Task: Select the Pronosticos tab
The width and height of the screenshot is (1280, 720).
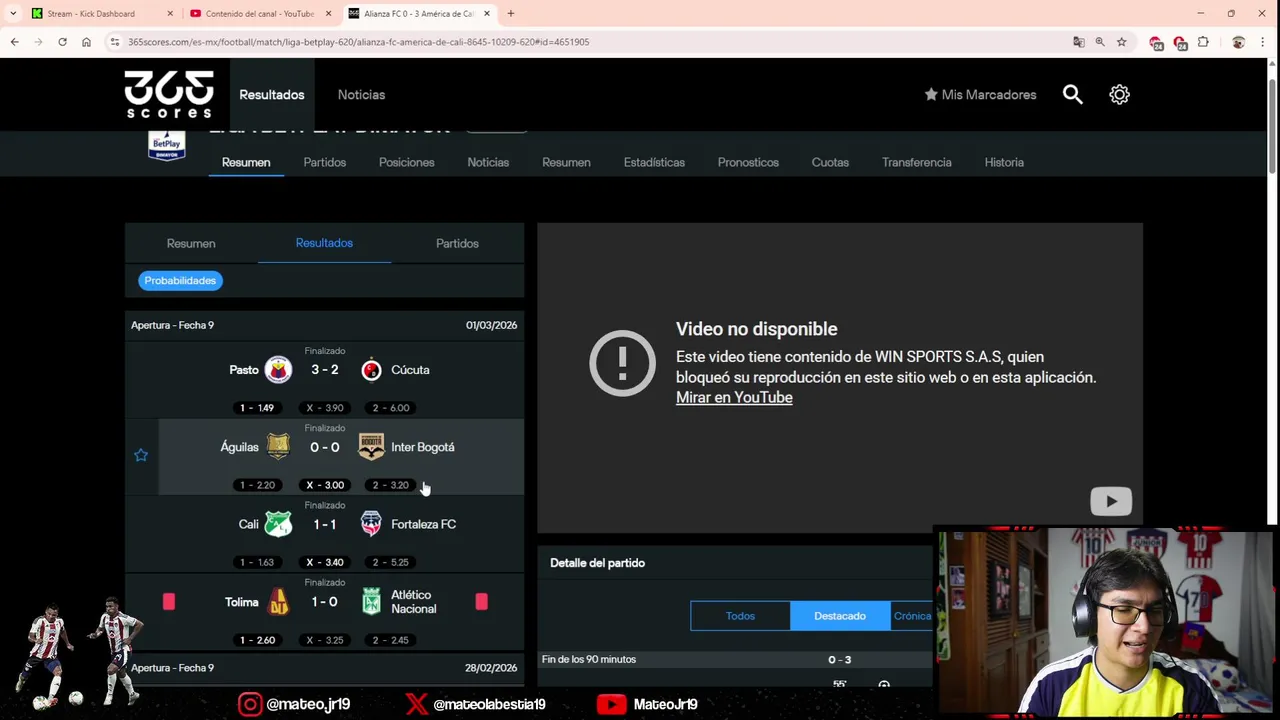Action: tap(748, 162)
